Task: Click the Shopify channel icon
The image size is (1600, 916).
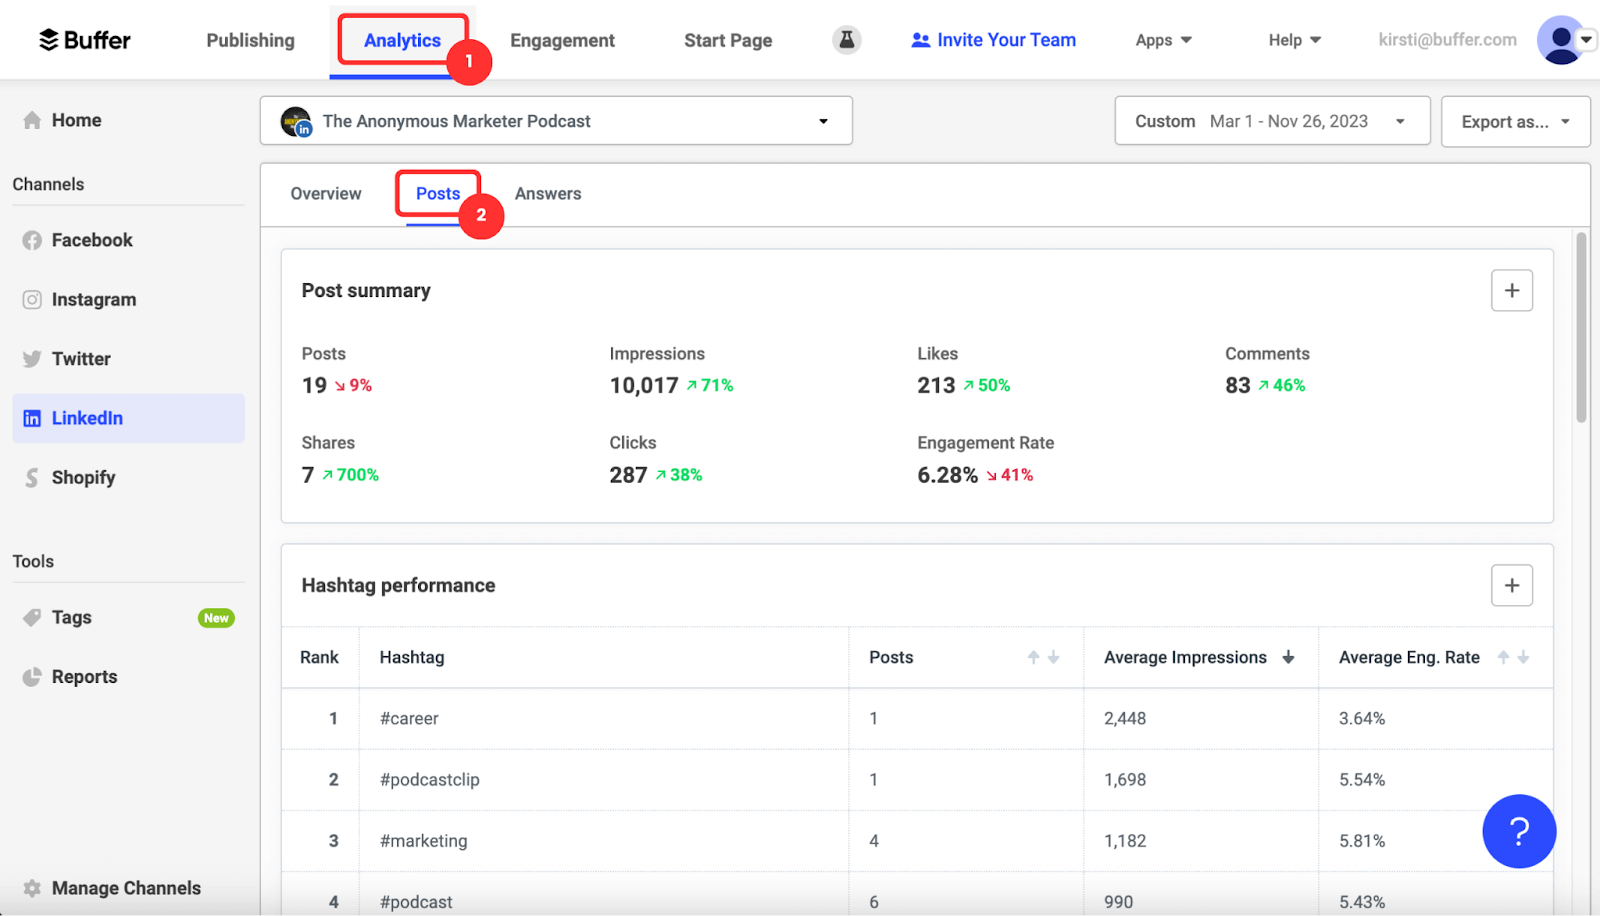Action: 32,478
